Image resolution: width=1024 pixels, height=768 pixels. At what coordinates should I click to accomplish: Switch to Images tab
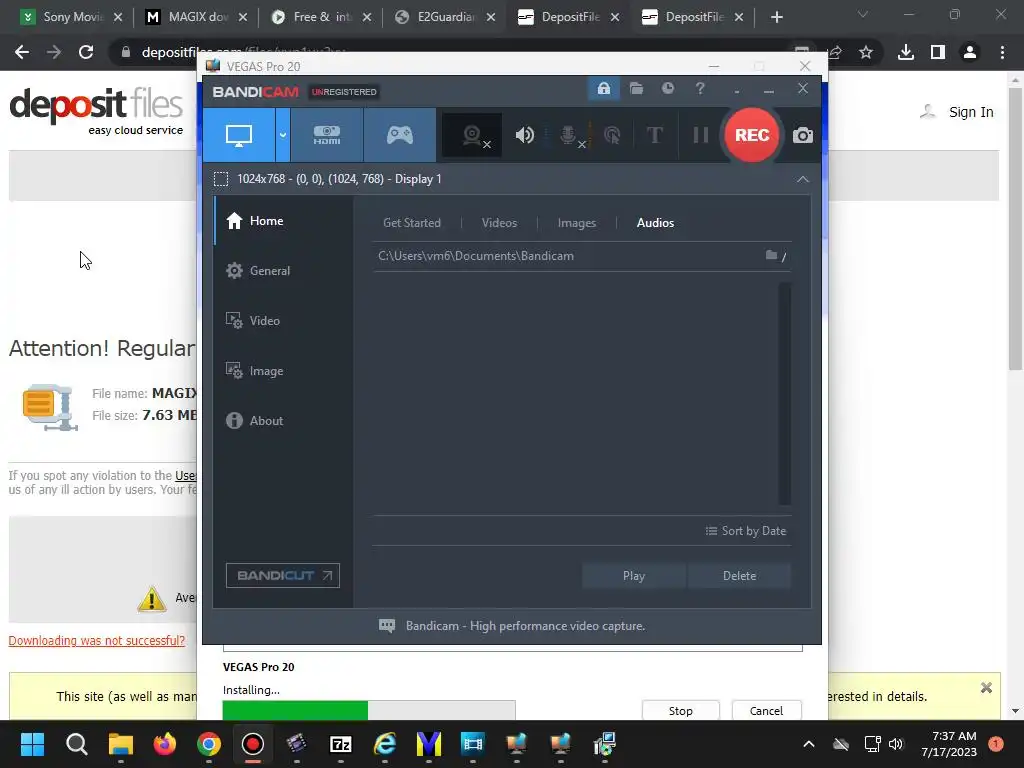tap(577, 223)
